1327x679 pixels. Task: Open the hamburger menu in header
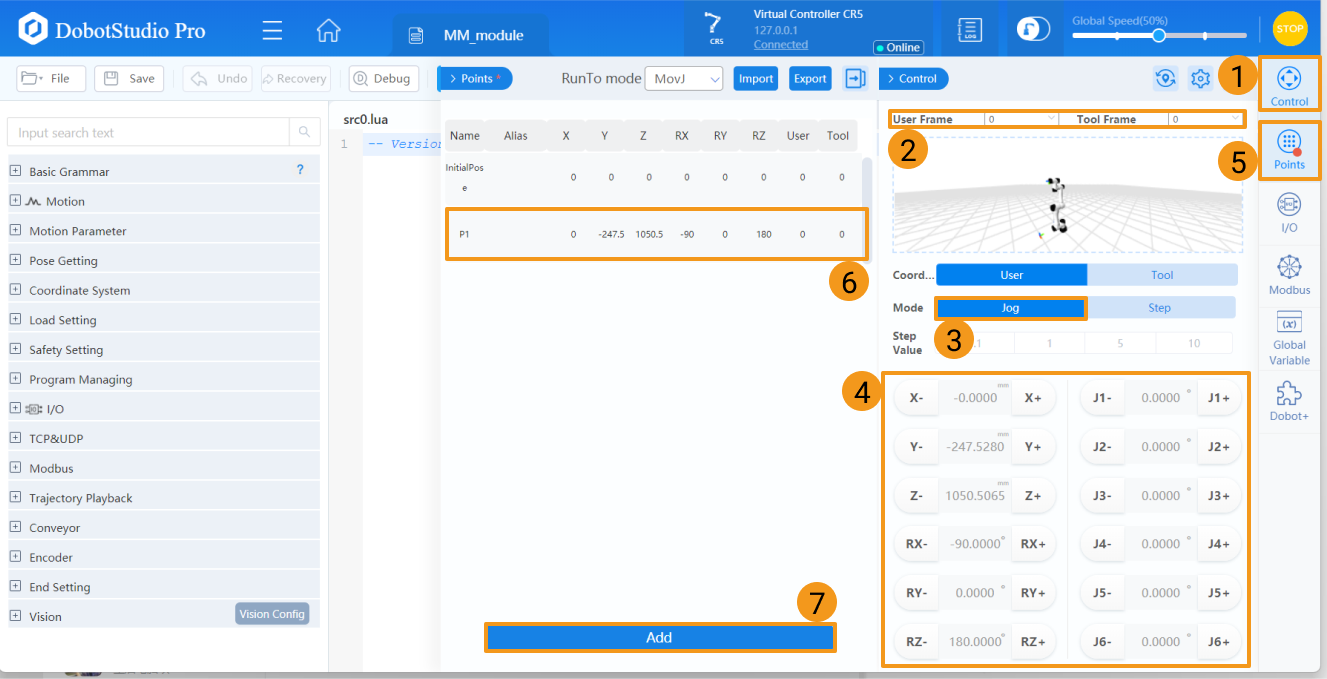pos(272,30)
